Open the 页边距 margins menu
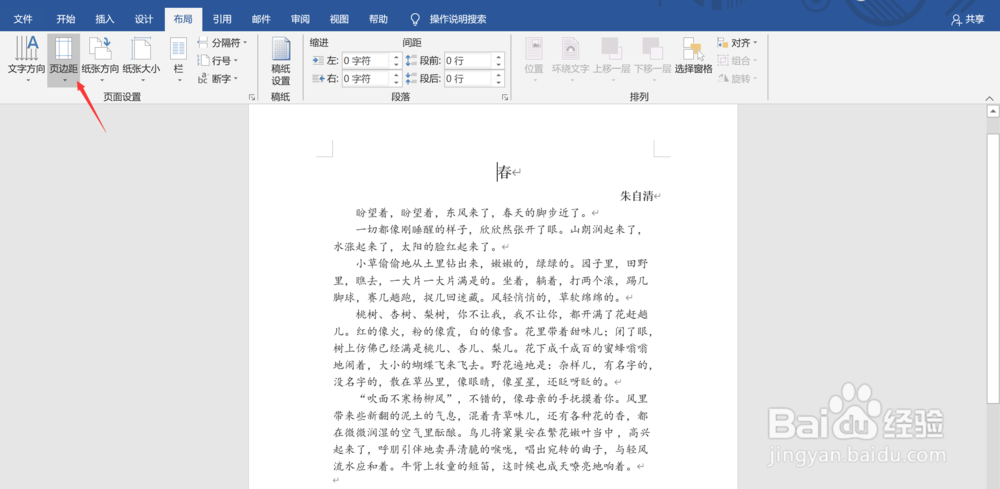The height and width of the screenshot is (489, 1000). (64, 60)
